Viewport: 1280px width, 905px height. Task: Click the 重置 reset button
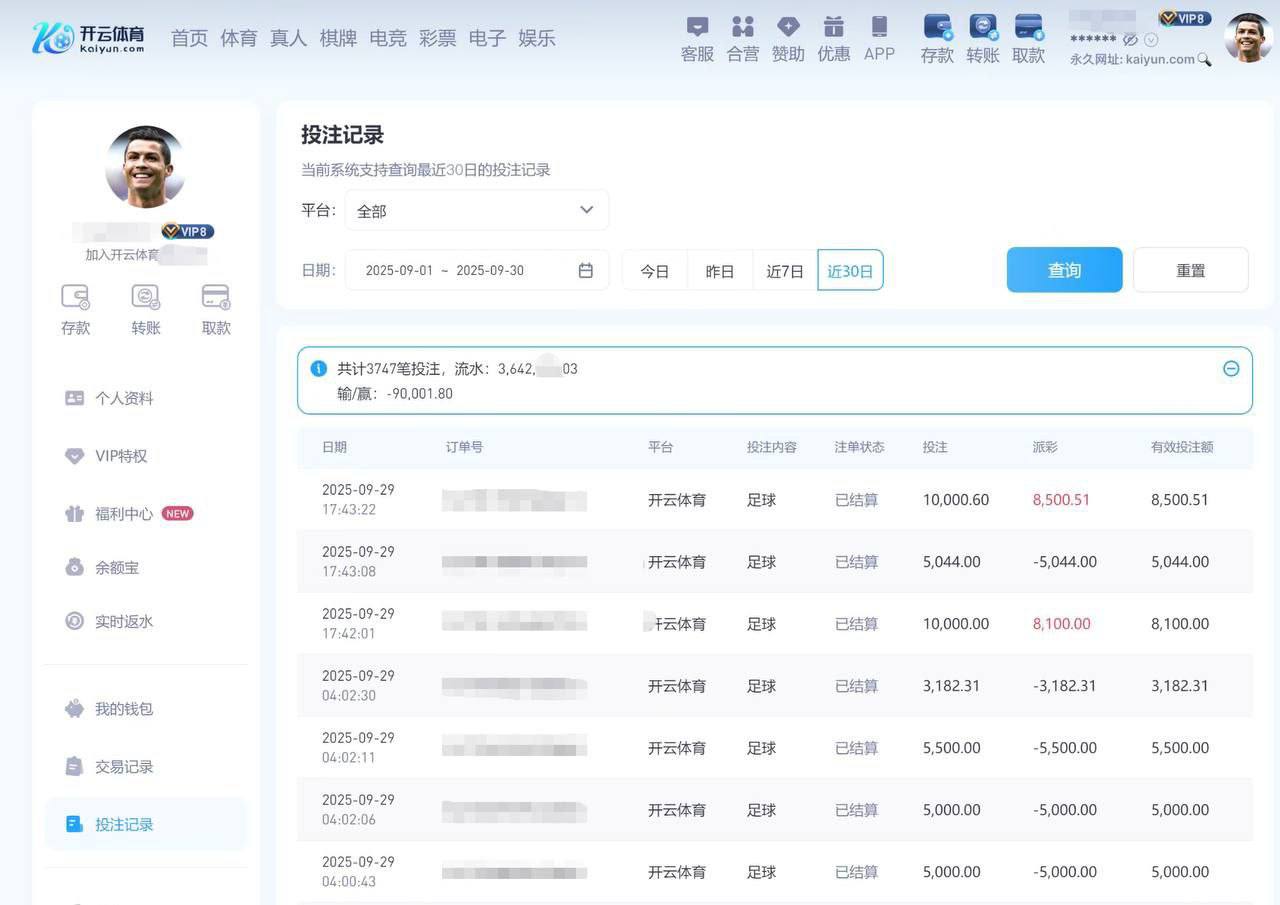coord(1190,270)
